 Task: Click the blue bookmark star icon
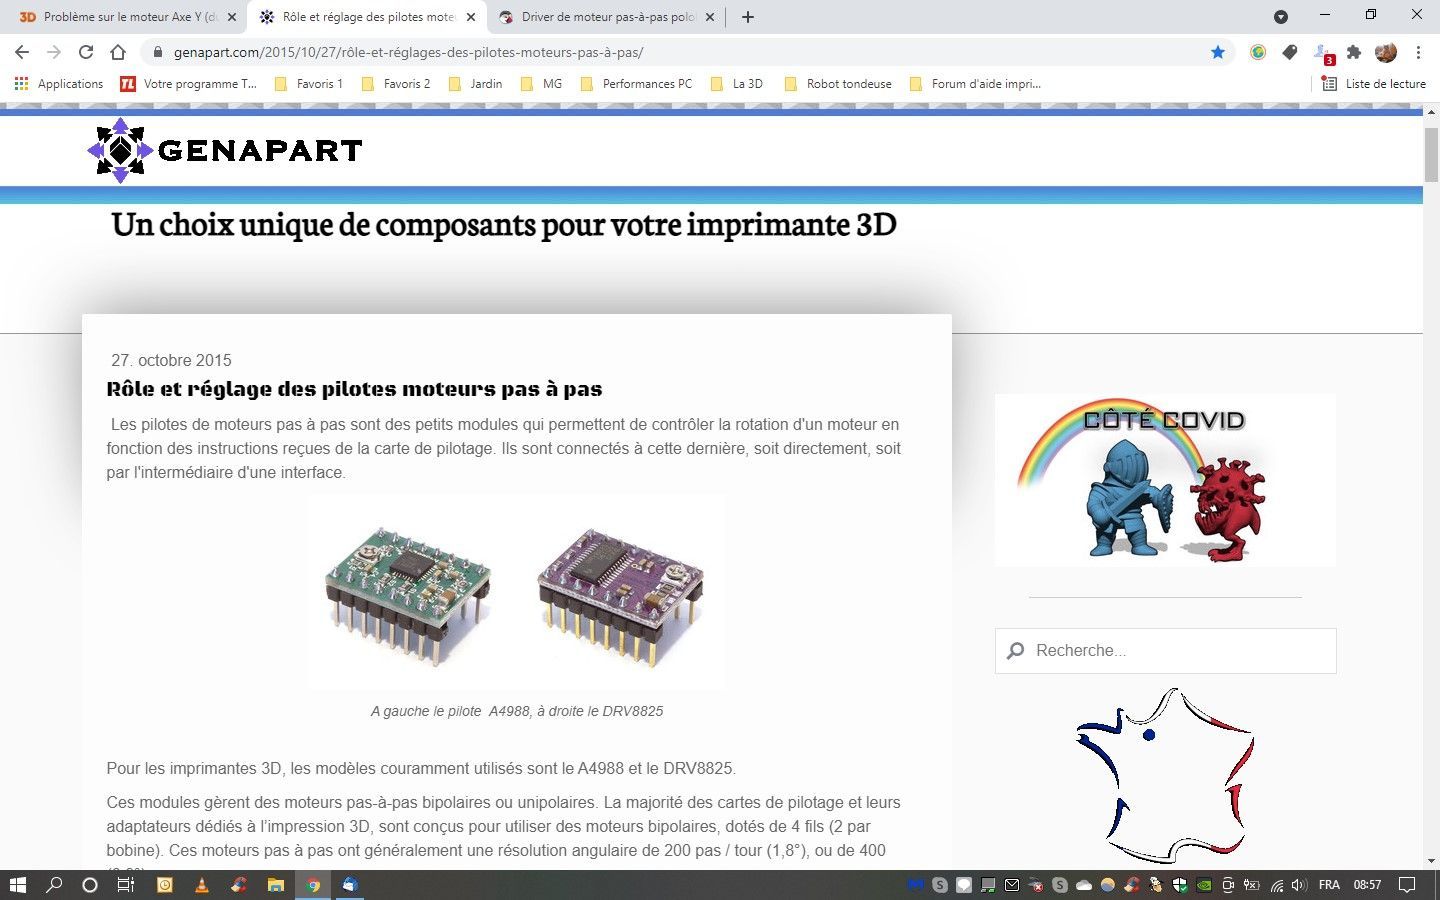(1218, 52)
